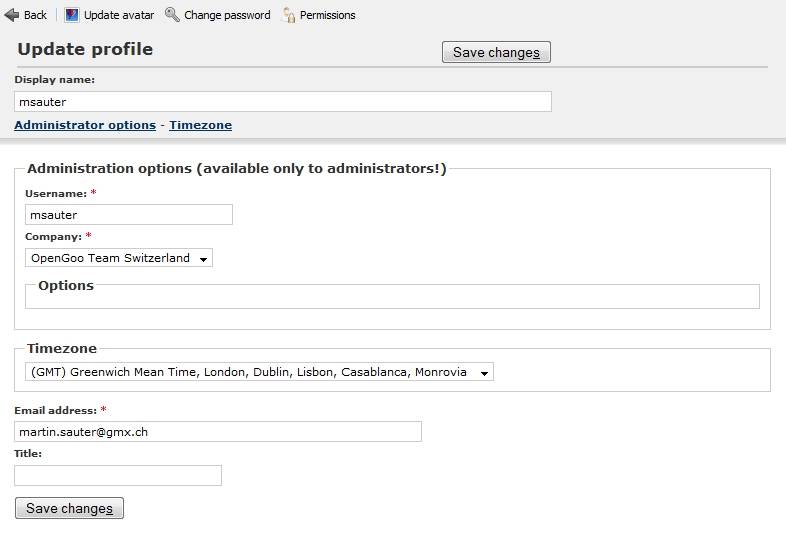Click bottom Save changes button
Image resolution: width=786 pixels, height=540 pixels.
[69, 508]
